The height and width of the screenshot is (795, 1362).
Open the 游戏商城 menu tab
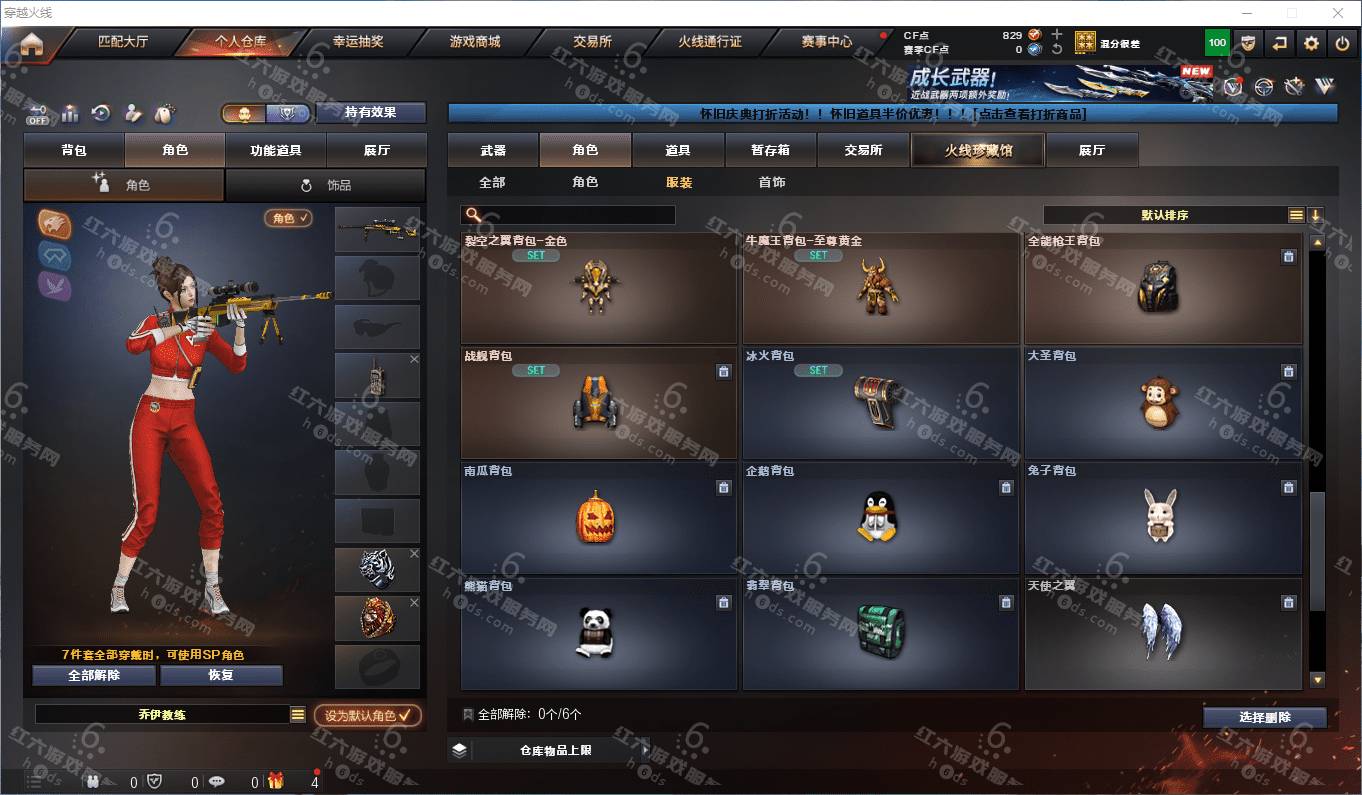[x=475, y=42]
